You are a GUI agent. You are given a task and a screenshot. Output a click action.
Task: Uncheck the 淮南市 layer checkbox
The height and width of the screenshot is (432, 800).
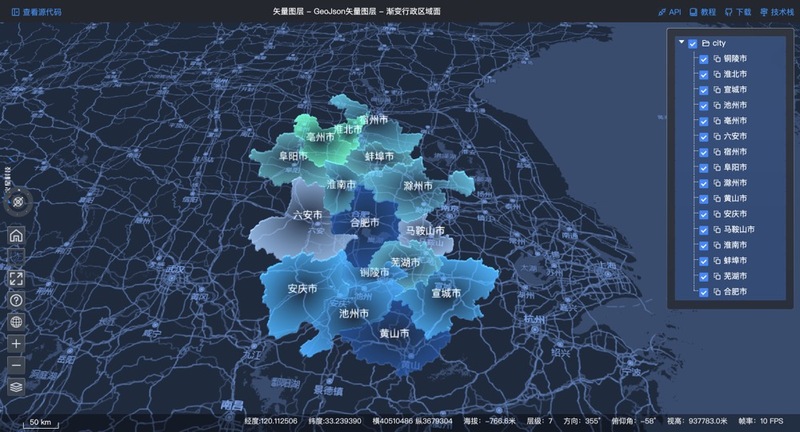tap(704, 246)
